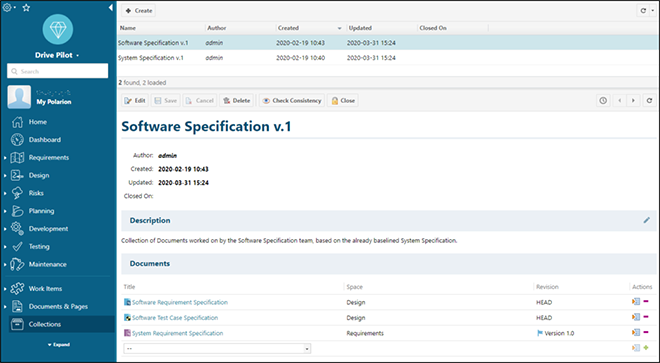Refresh the collections table
The width and height of the screenshot is (660, 363).
click(643, 11)
